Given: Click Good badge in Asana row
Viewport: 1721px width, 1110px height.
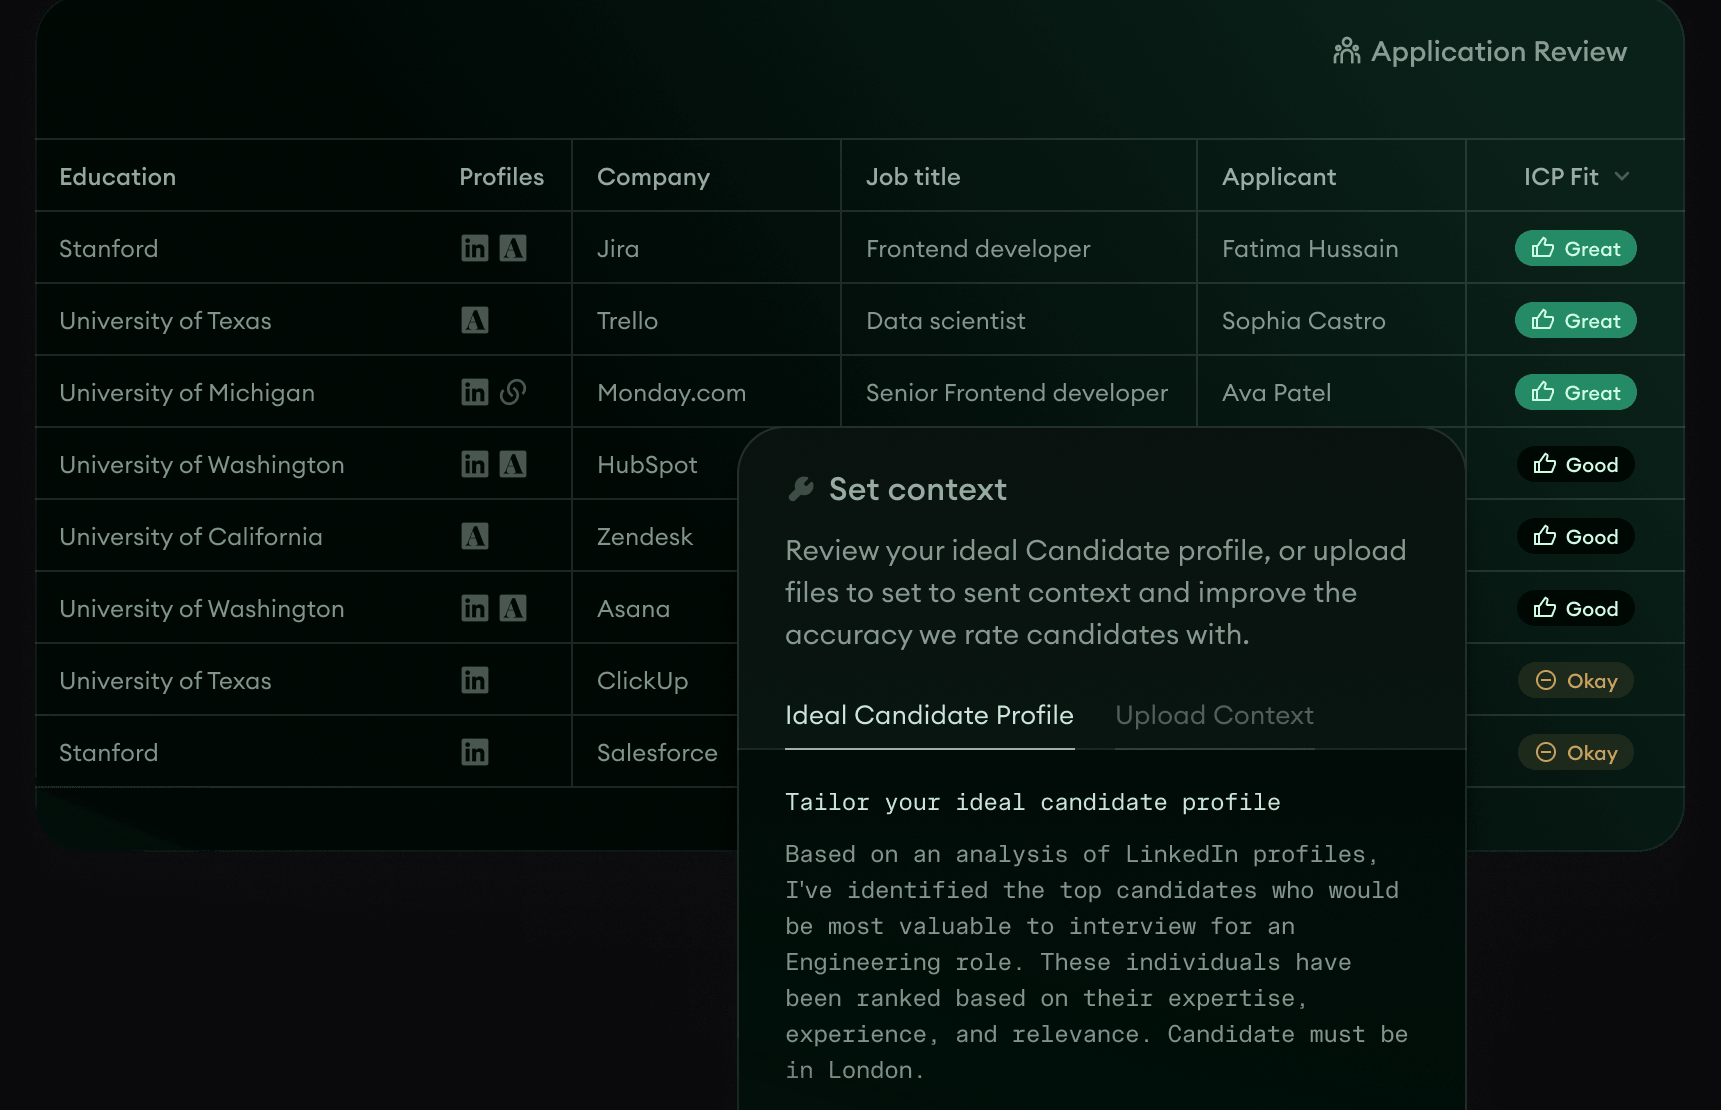Looking at the screenshot, I should (x=1575, y=608).
